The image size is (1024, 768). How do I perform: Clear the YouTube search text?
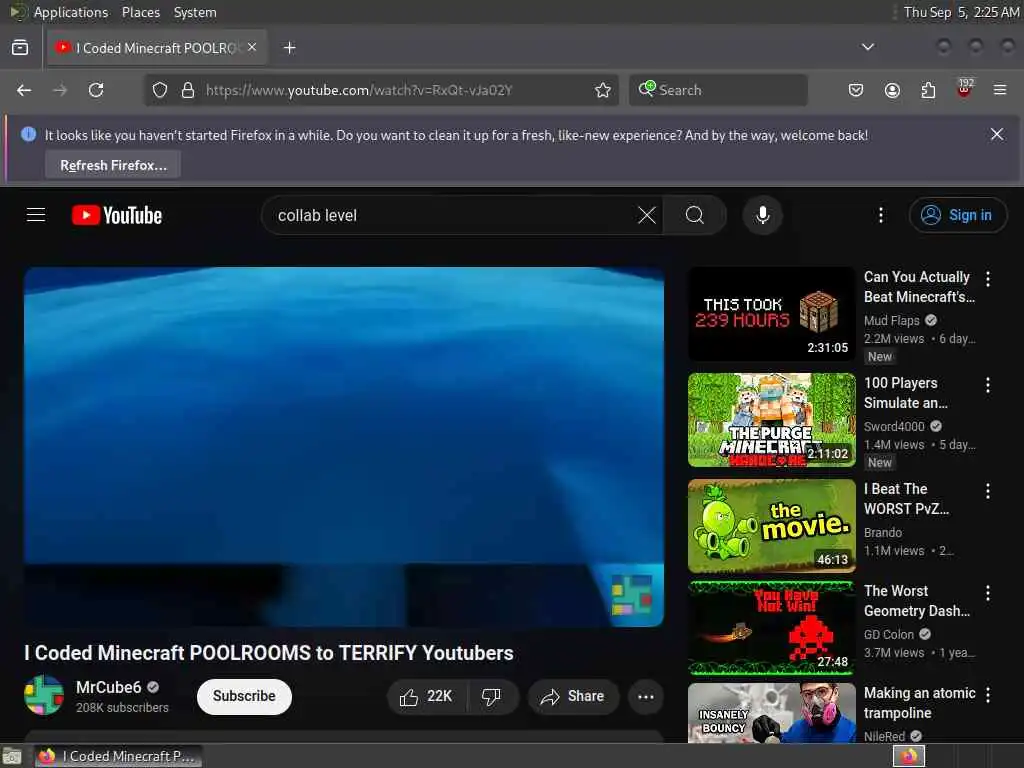(x=647, y=215)
